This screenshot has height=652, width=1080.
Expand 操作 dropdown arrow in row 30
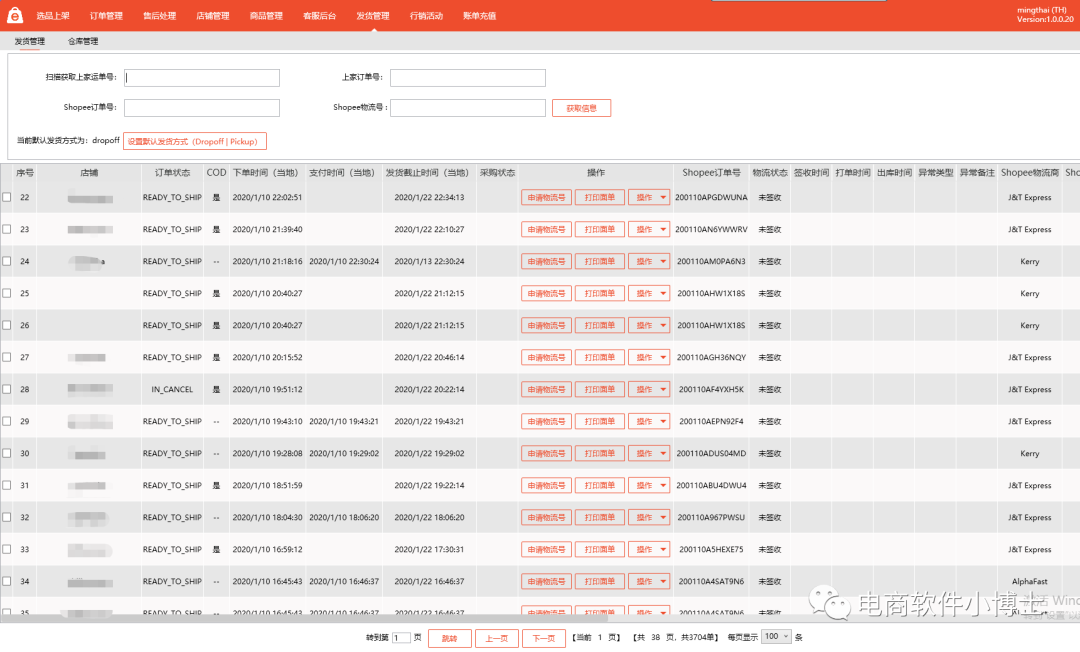663,454
